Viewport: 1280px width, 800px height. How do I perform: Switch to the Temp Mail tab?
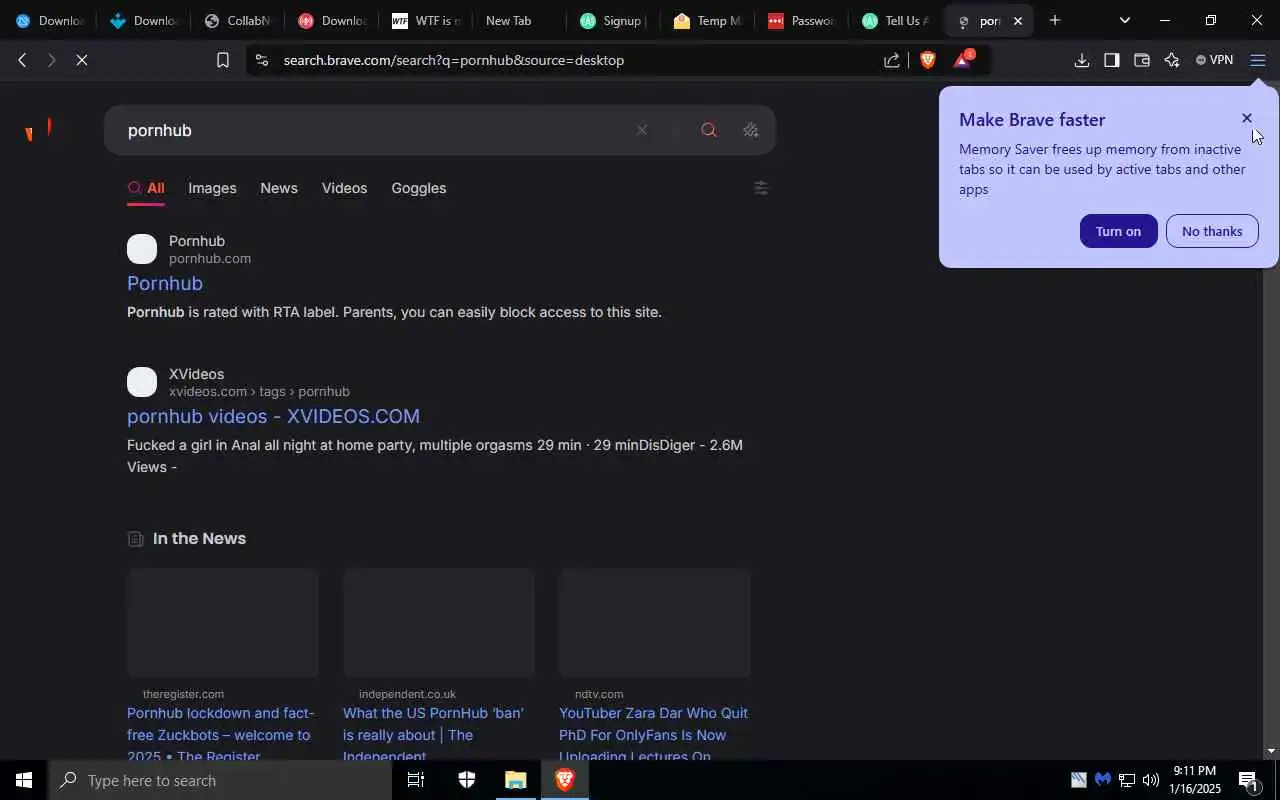coord(707,20)
